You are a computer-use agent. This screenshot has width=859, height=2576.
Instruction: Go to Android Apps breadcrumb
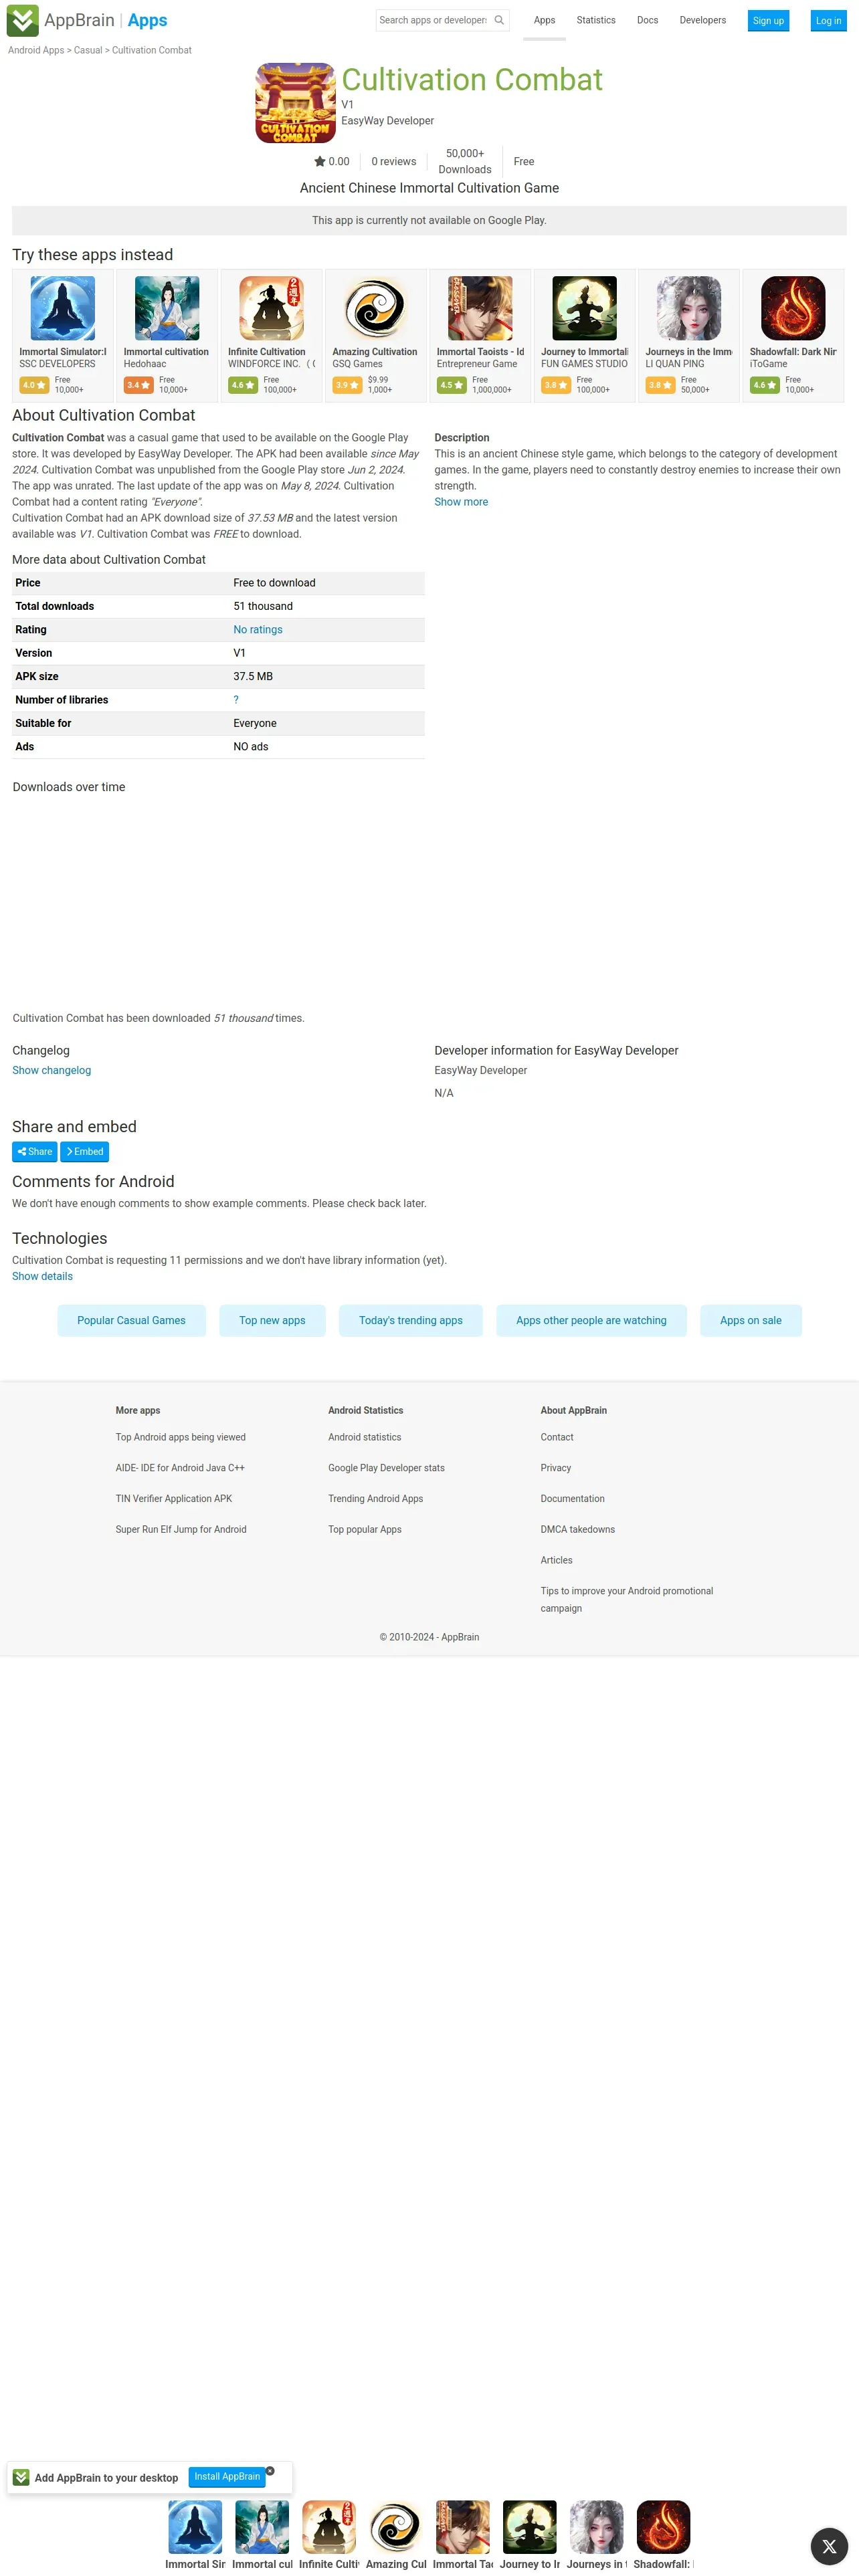pos(36,50)
